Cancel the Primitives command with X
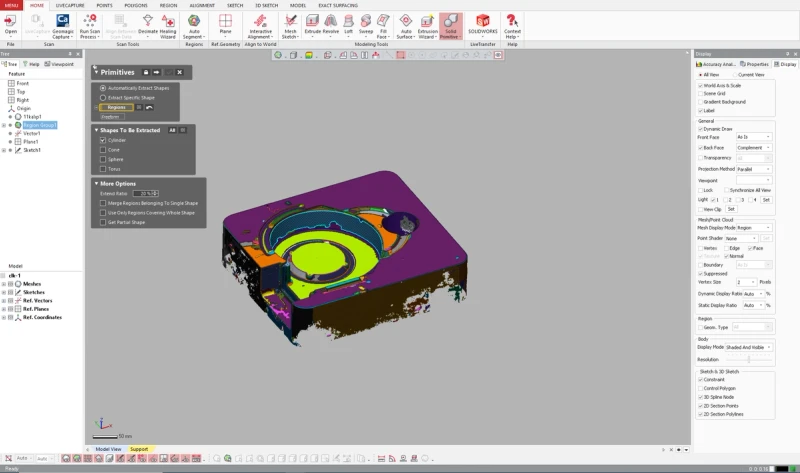This screenshot has height=473, width=800. click(x=180, y=72)
